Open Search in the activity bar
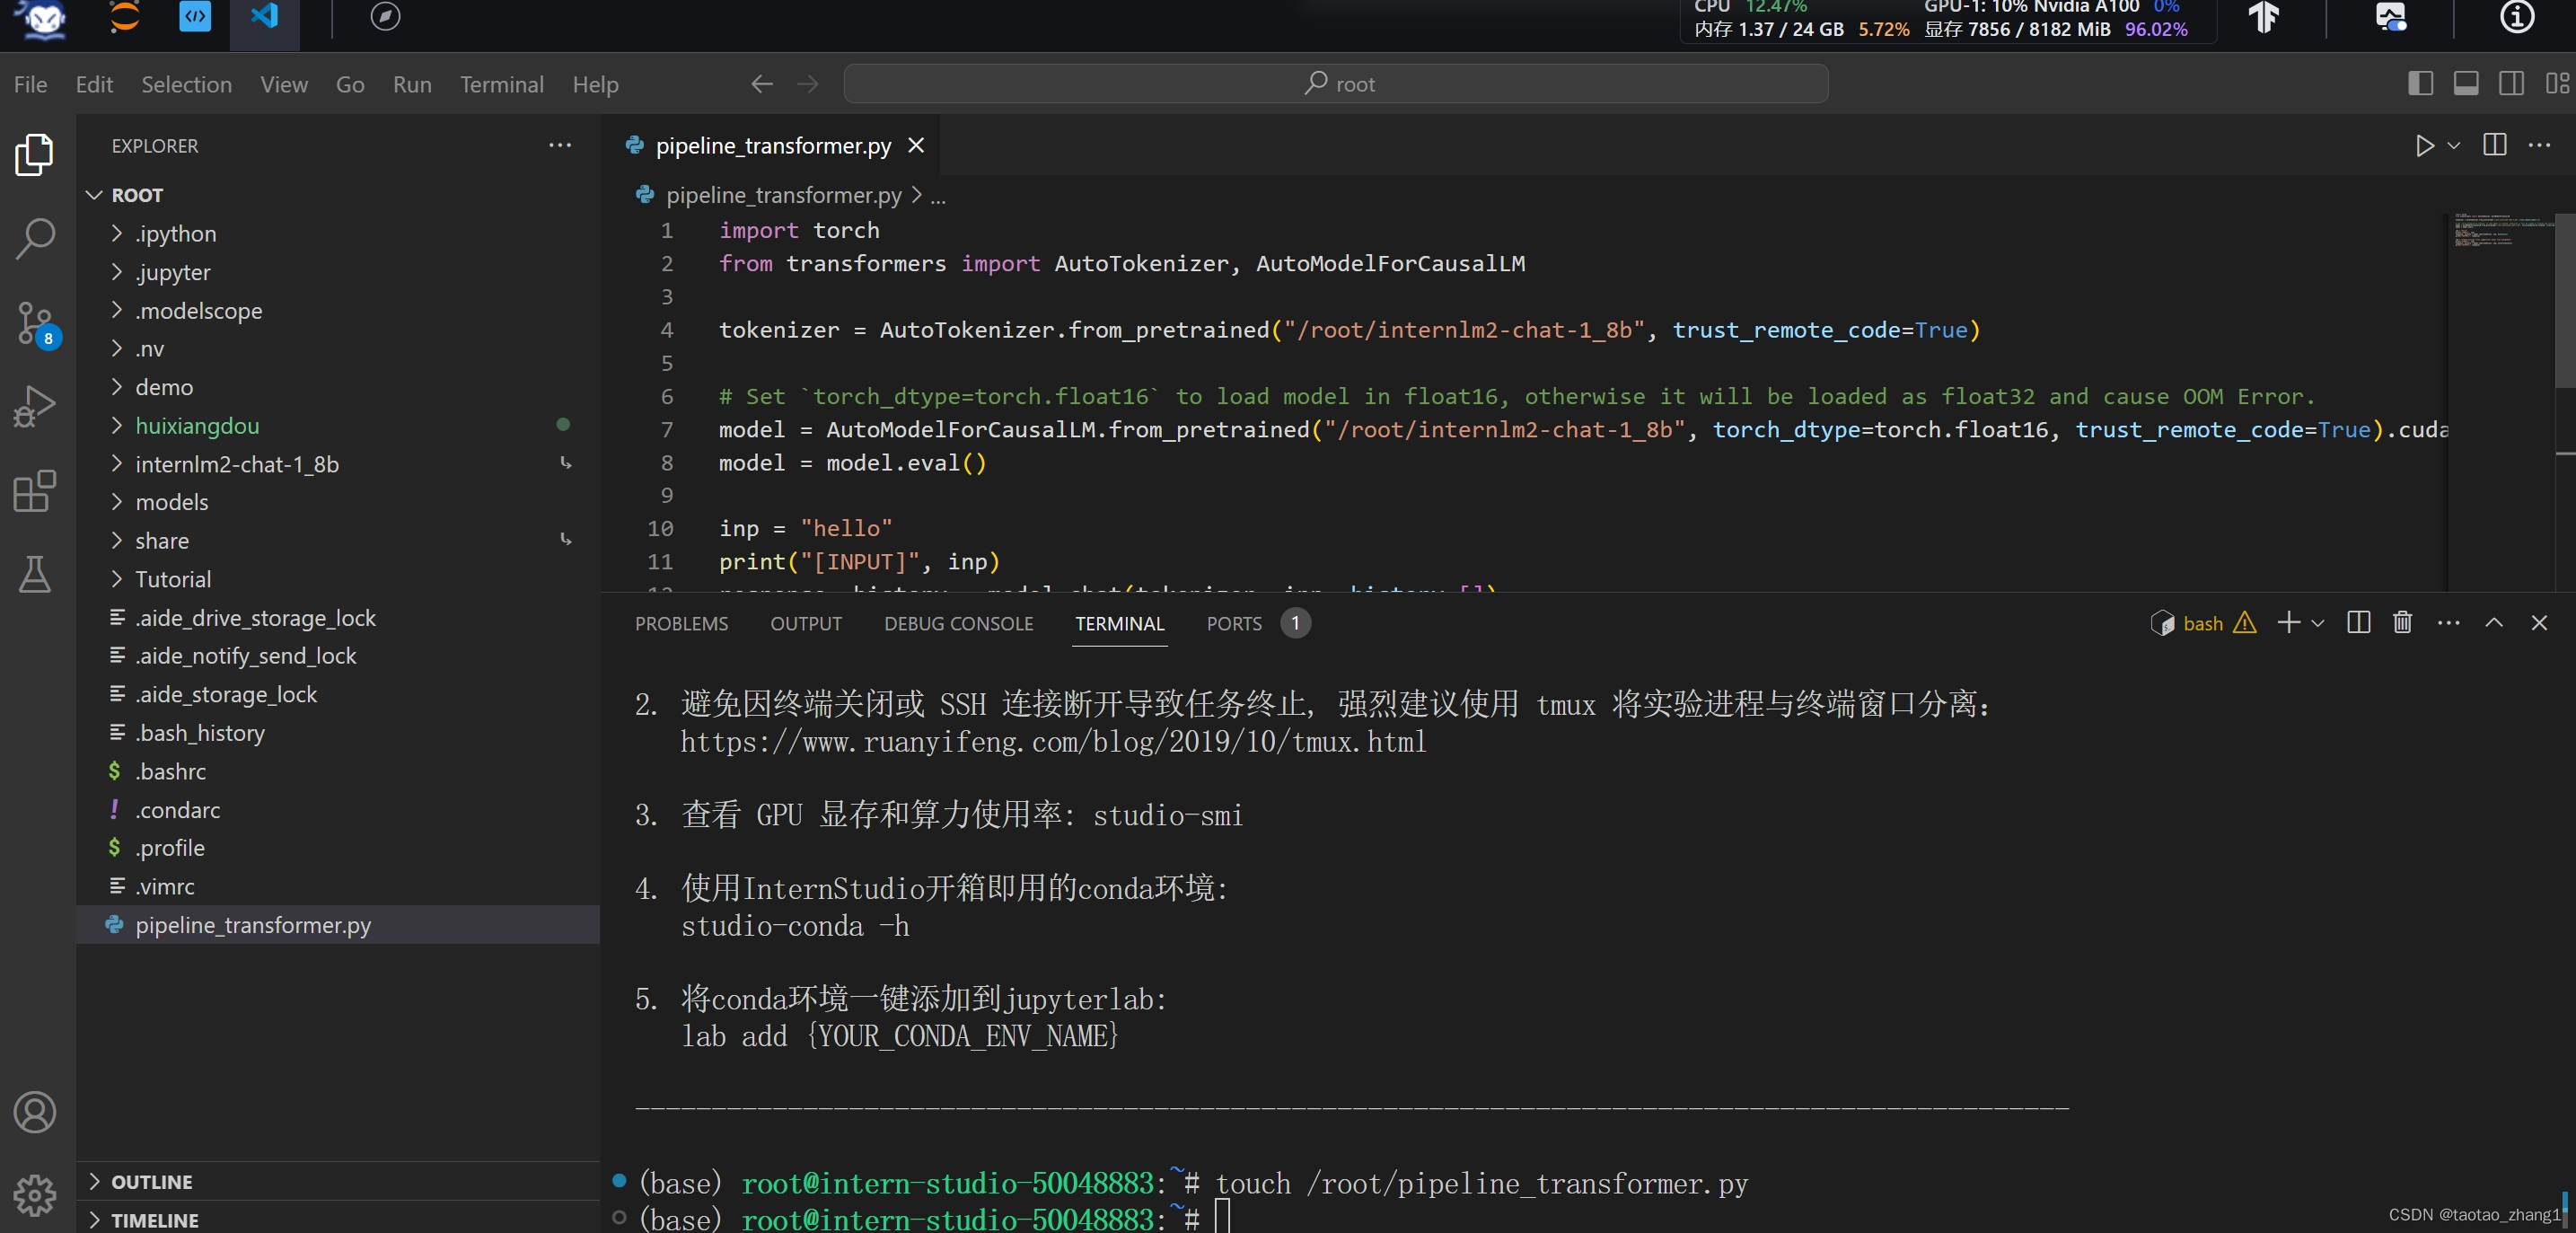2576x1233 pixels. (34, 238)
